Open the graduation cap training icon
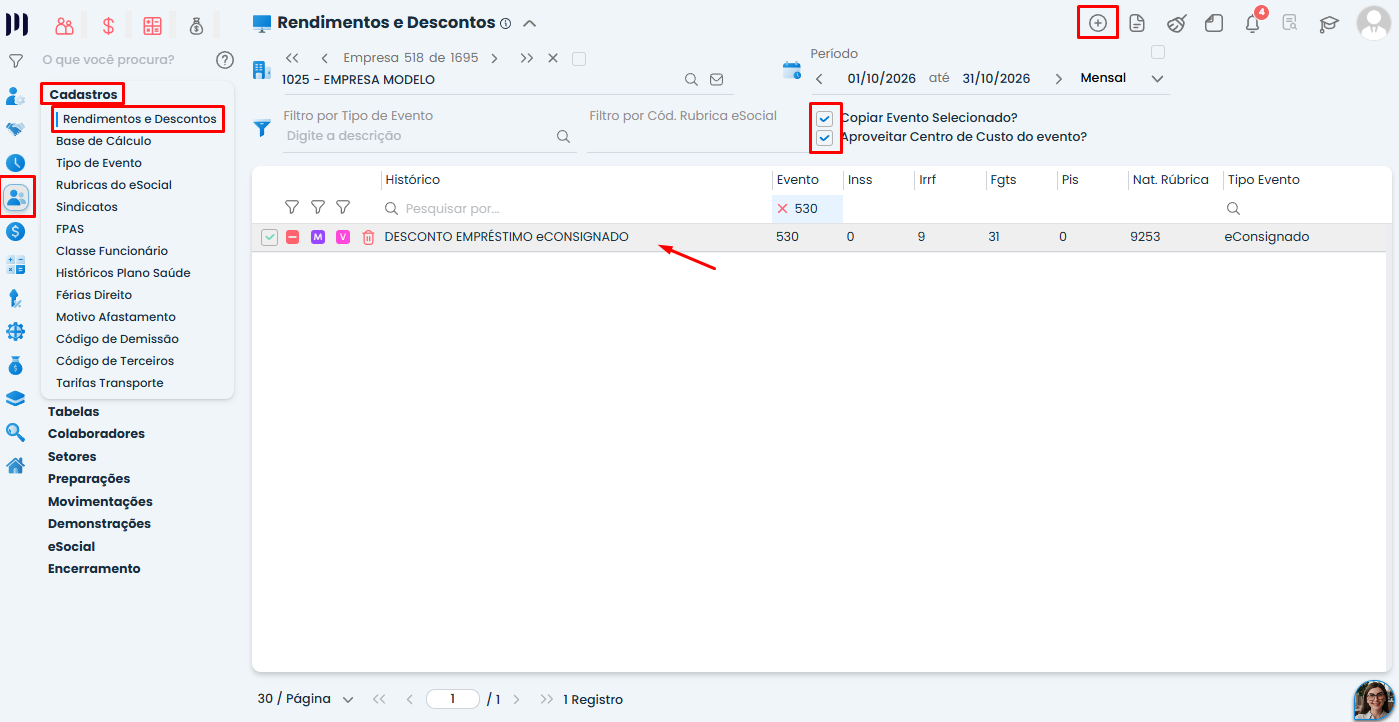1399x722 pixels. [1328, 23]
